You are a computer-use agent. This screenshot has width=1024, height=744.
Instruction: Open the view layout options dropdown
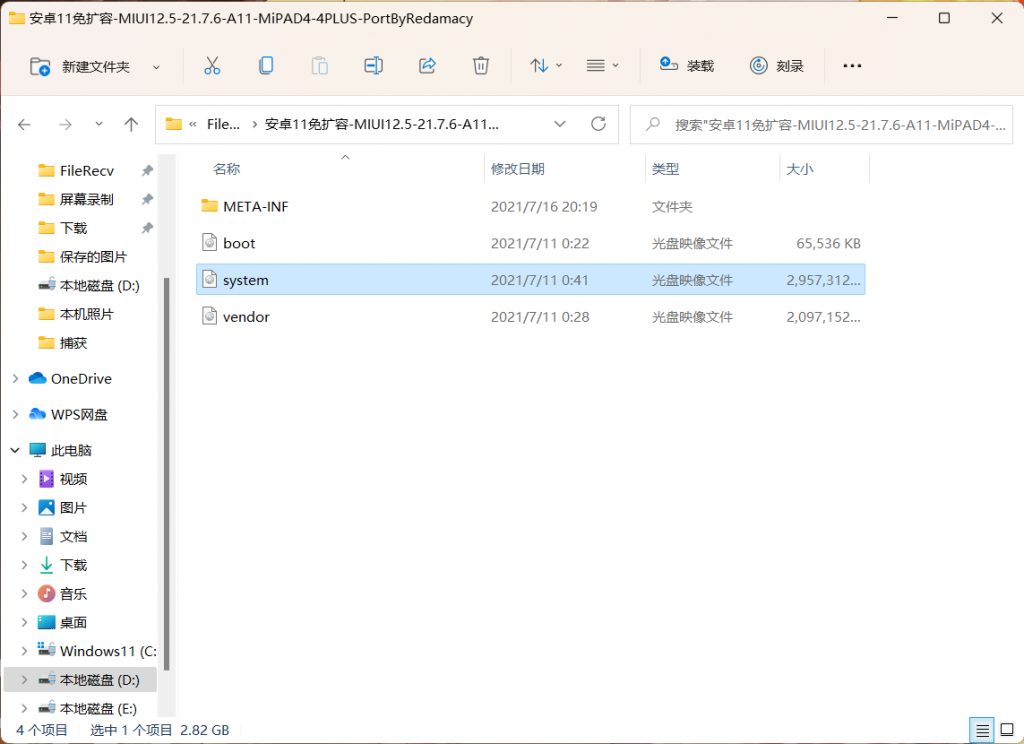point(602,66)
